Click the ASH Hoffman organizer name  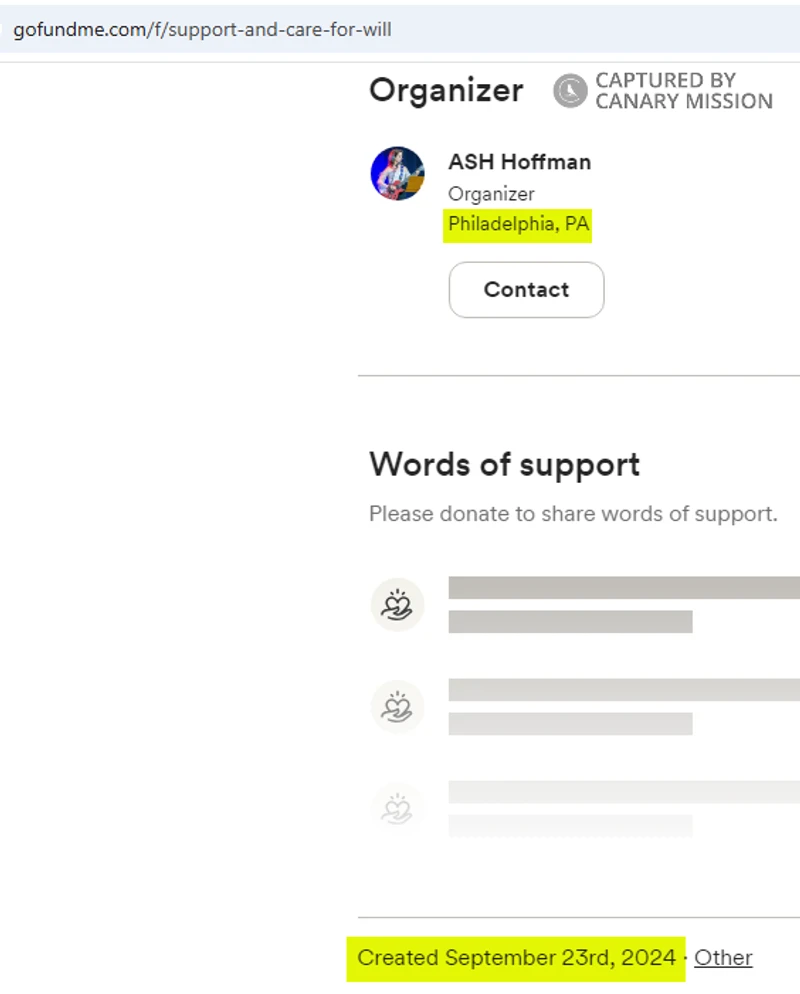point(519,162)
